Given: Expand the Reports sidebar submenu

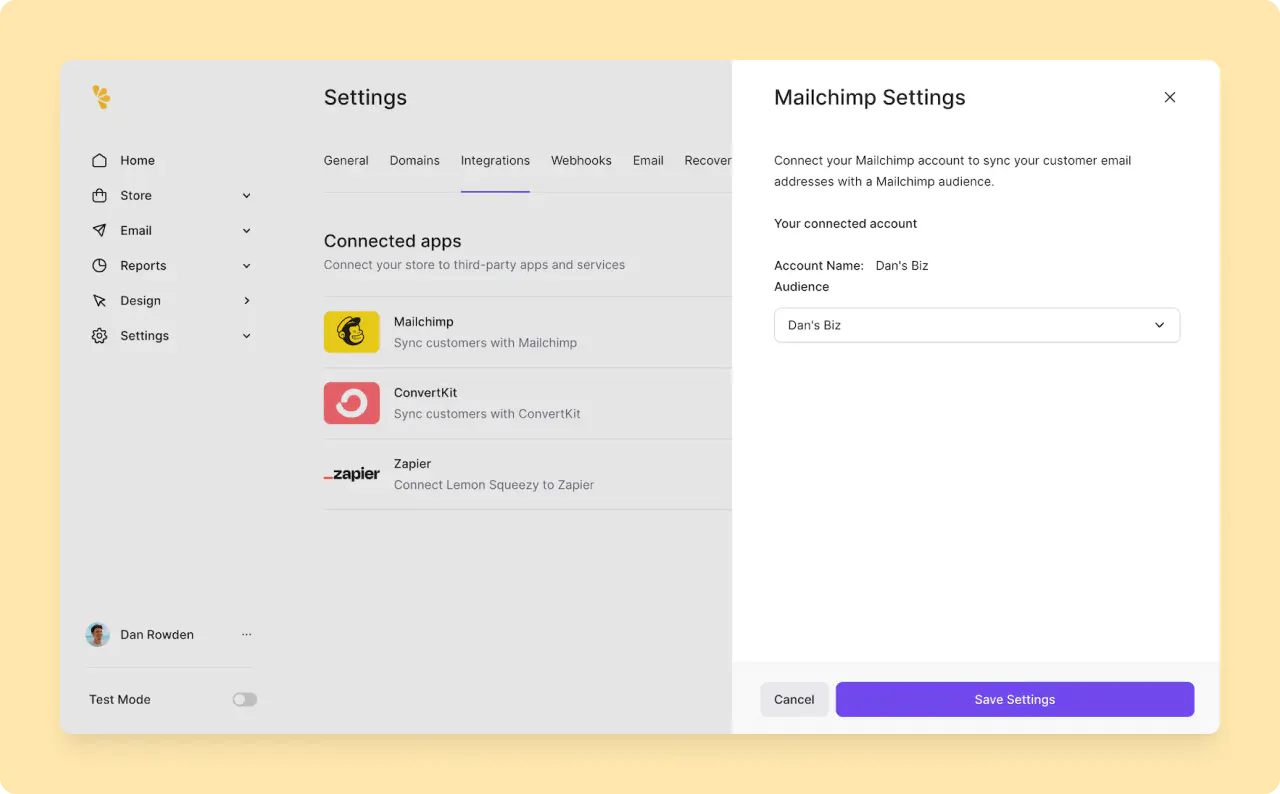Looking at the screenshot, I should tap(246, 265).
